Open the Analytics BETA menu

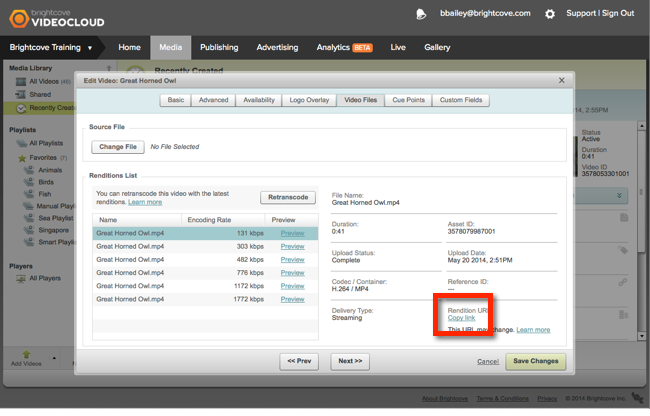[344, 48]
